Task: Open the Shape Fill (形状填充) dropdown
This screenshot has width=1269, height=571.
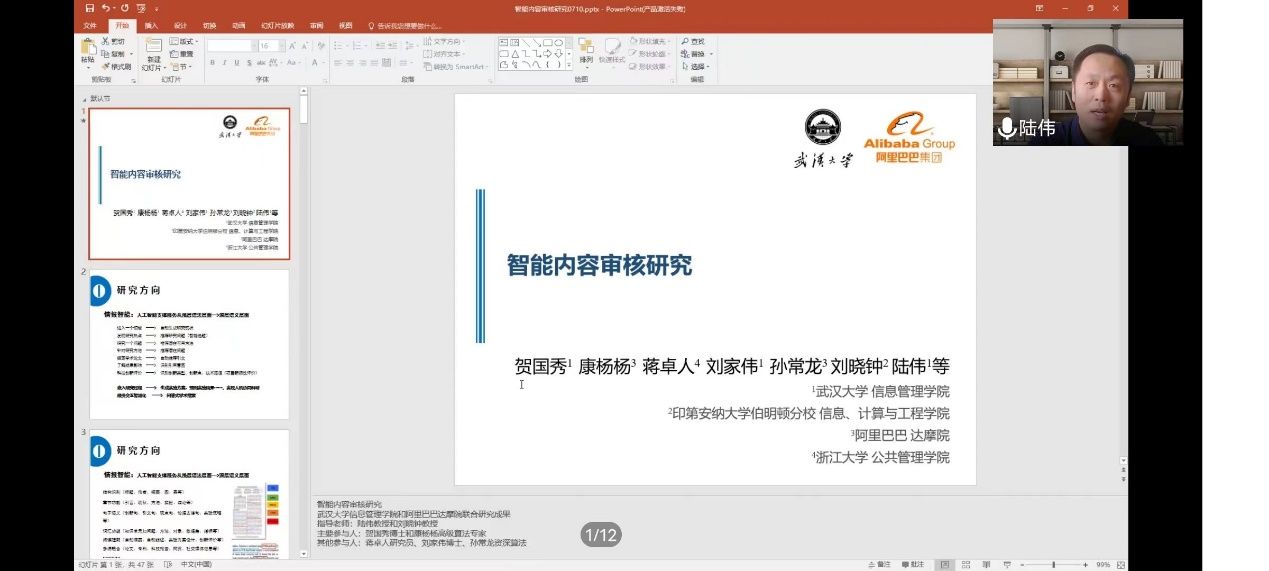Action: pos(650,42)
